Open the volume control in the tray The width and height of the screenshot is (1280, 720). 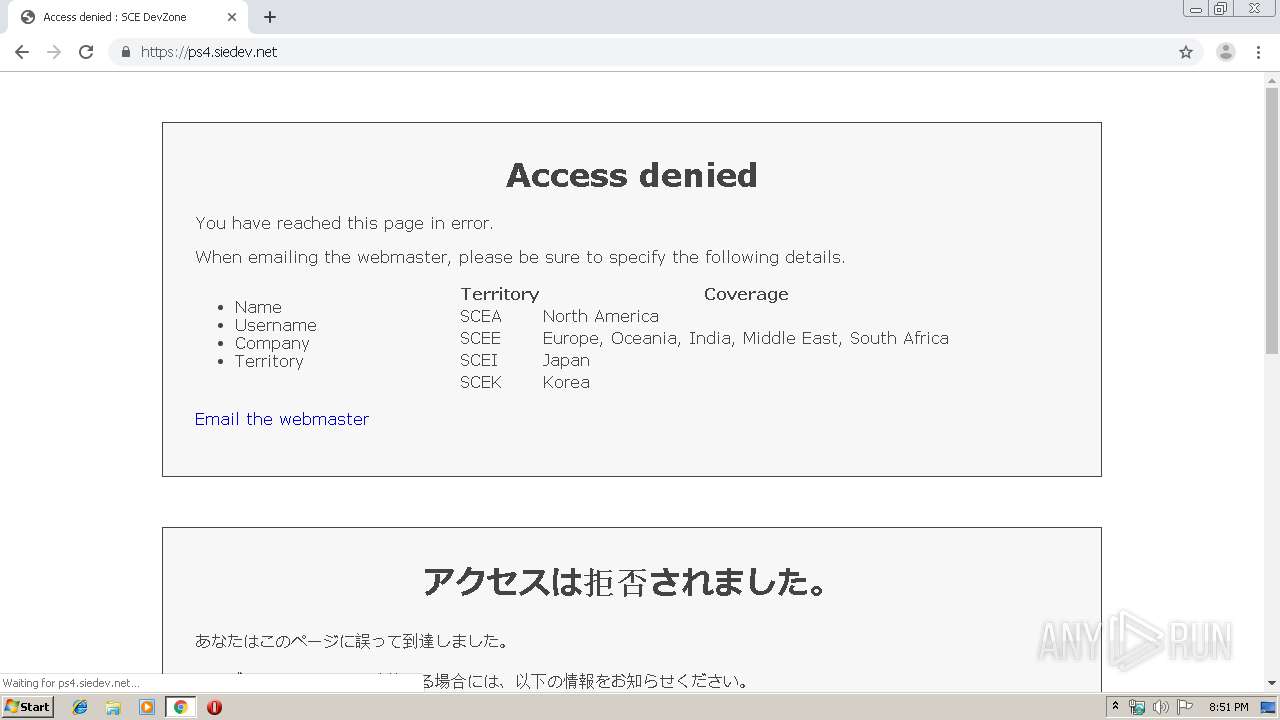[1161, 707]
